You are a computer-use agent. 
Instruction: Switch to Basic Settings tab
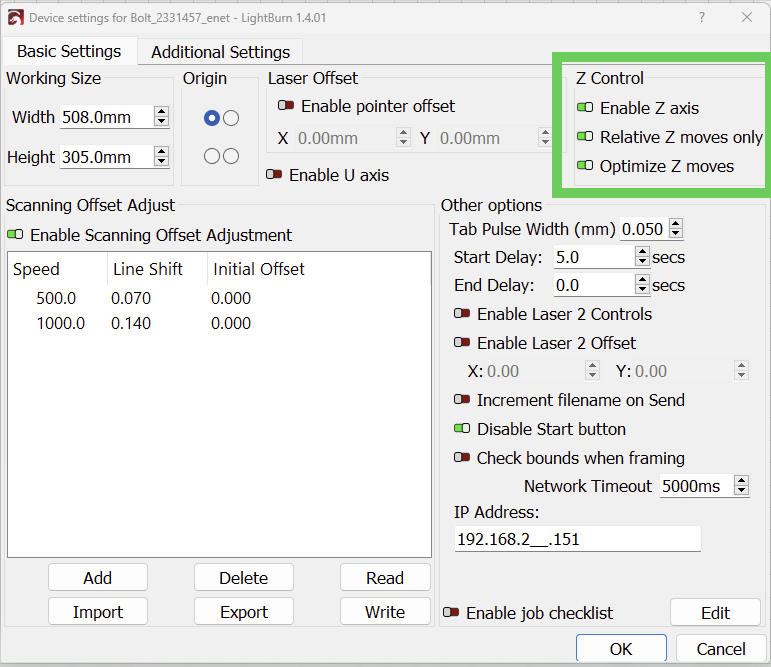coord(69,51)
